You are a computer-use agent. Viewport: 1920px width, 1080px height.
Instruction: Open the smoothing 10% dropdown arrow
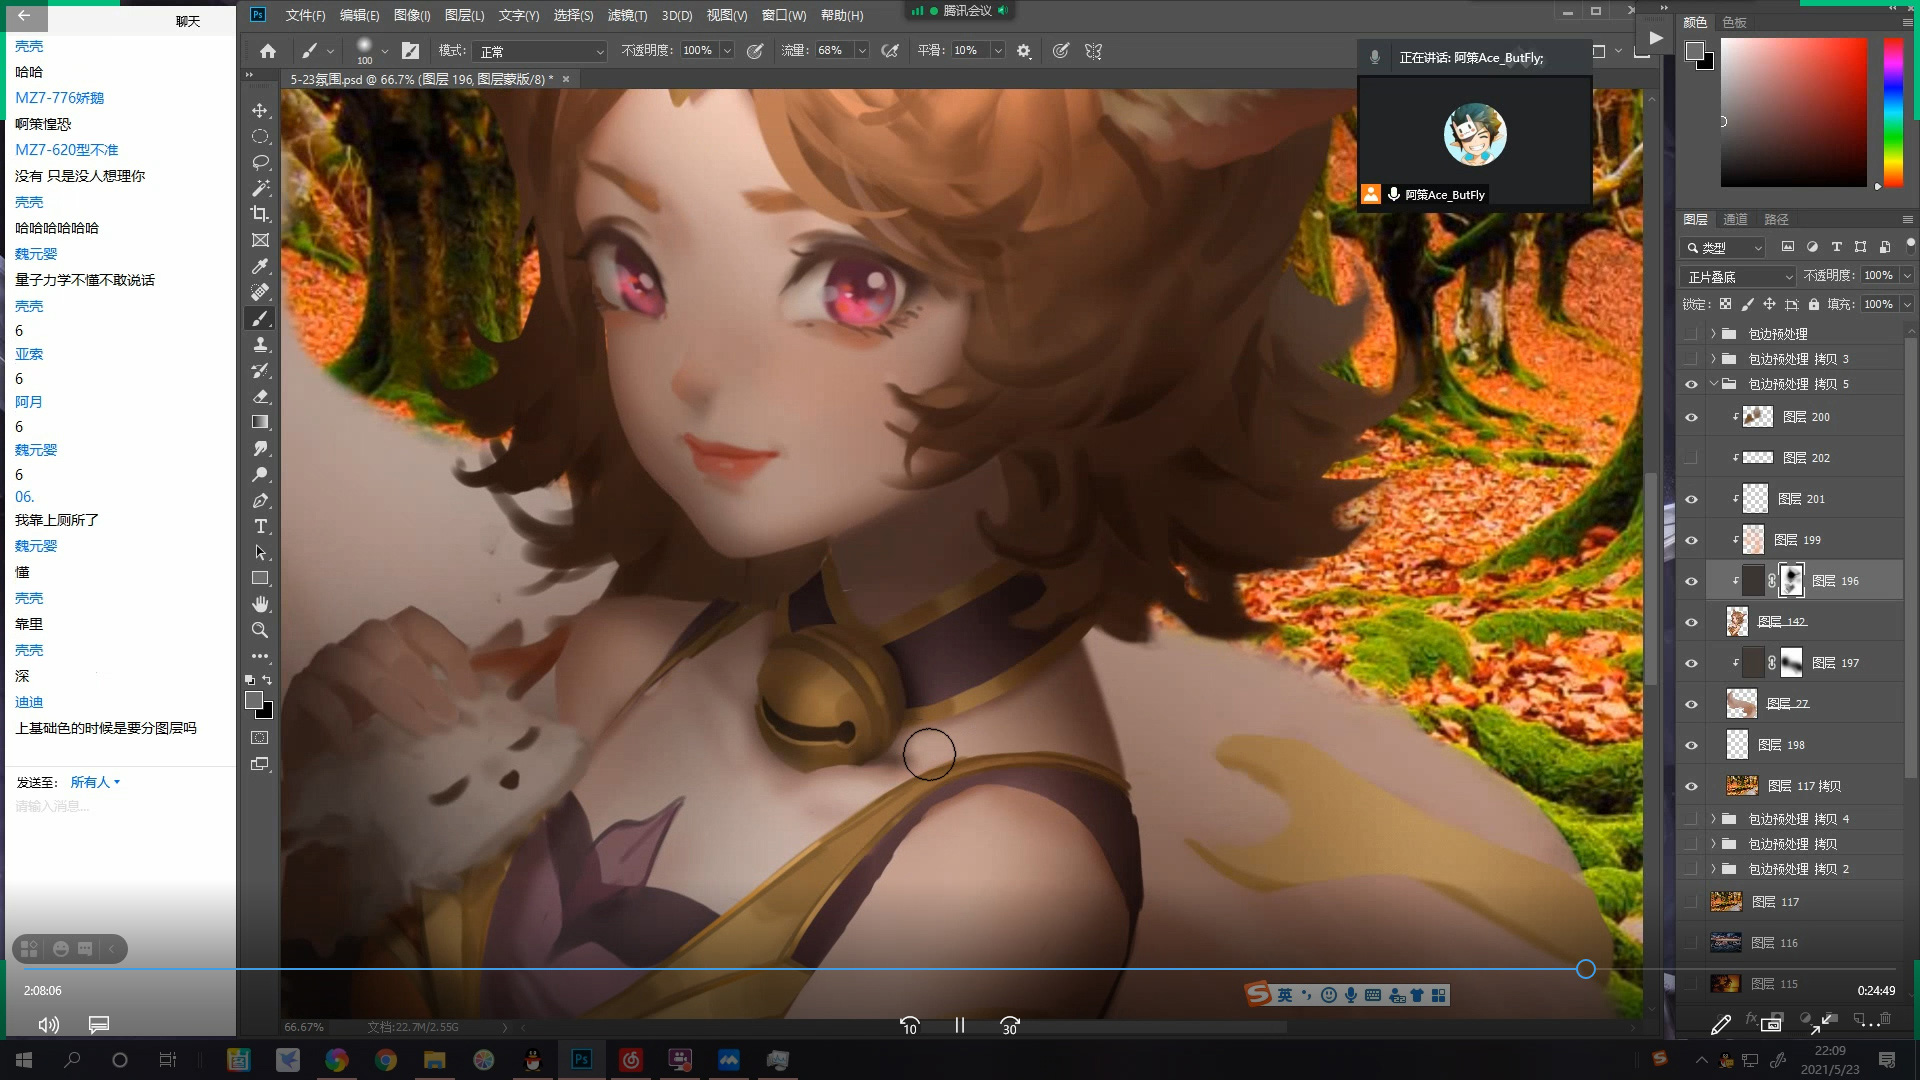997,51
